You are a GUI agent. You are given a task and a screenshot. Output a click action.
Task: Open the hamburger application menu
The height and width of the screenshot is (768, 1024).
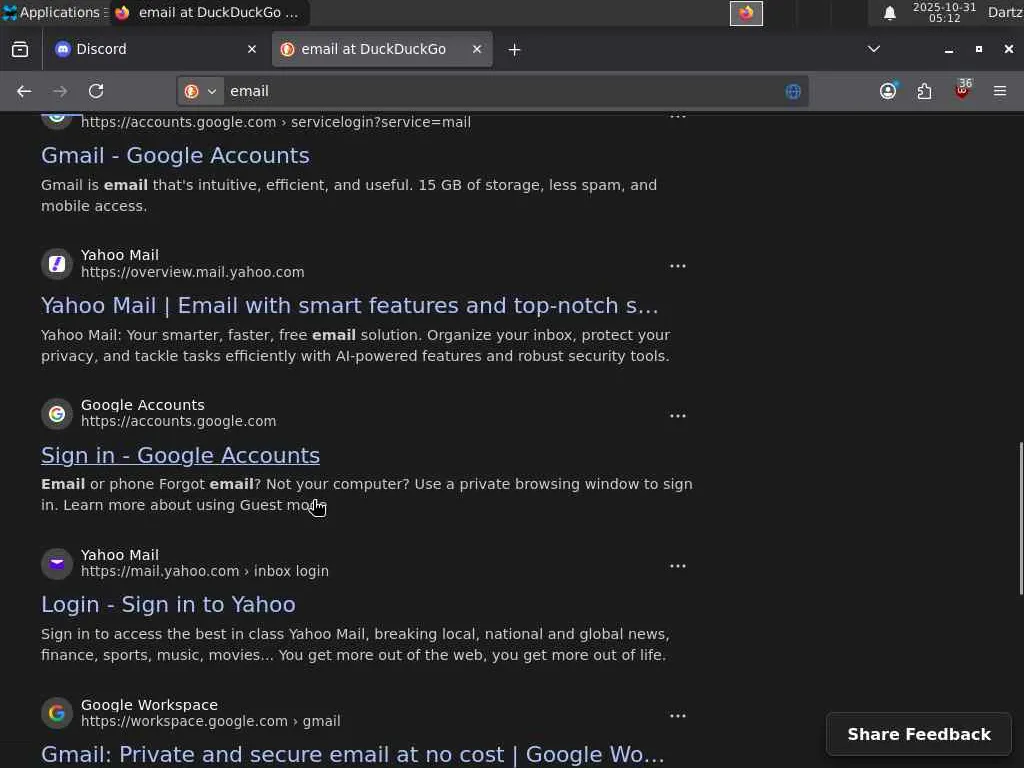(x=999, y=91)
